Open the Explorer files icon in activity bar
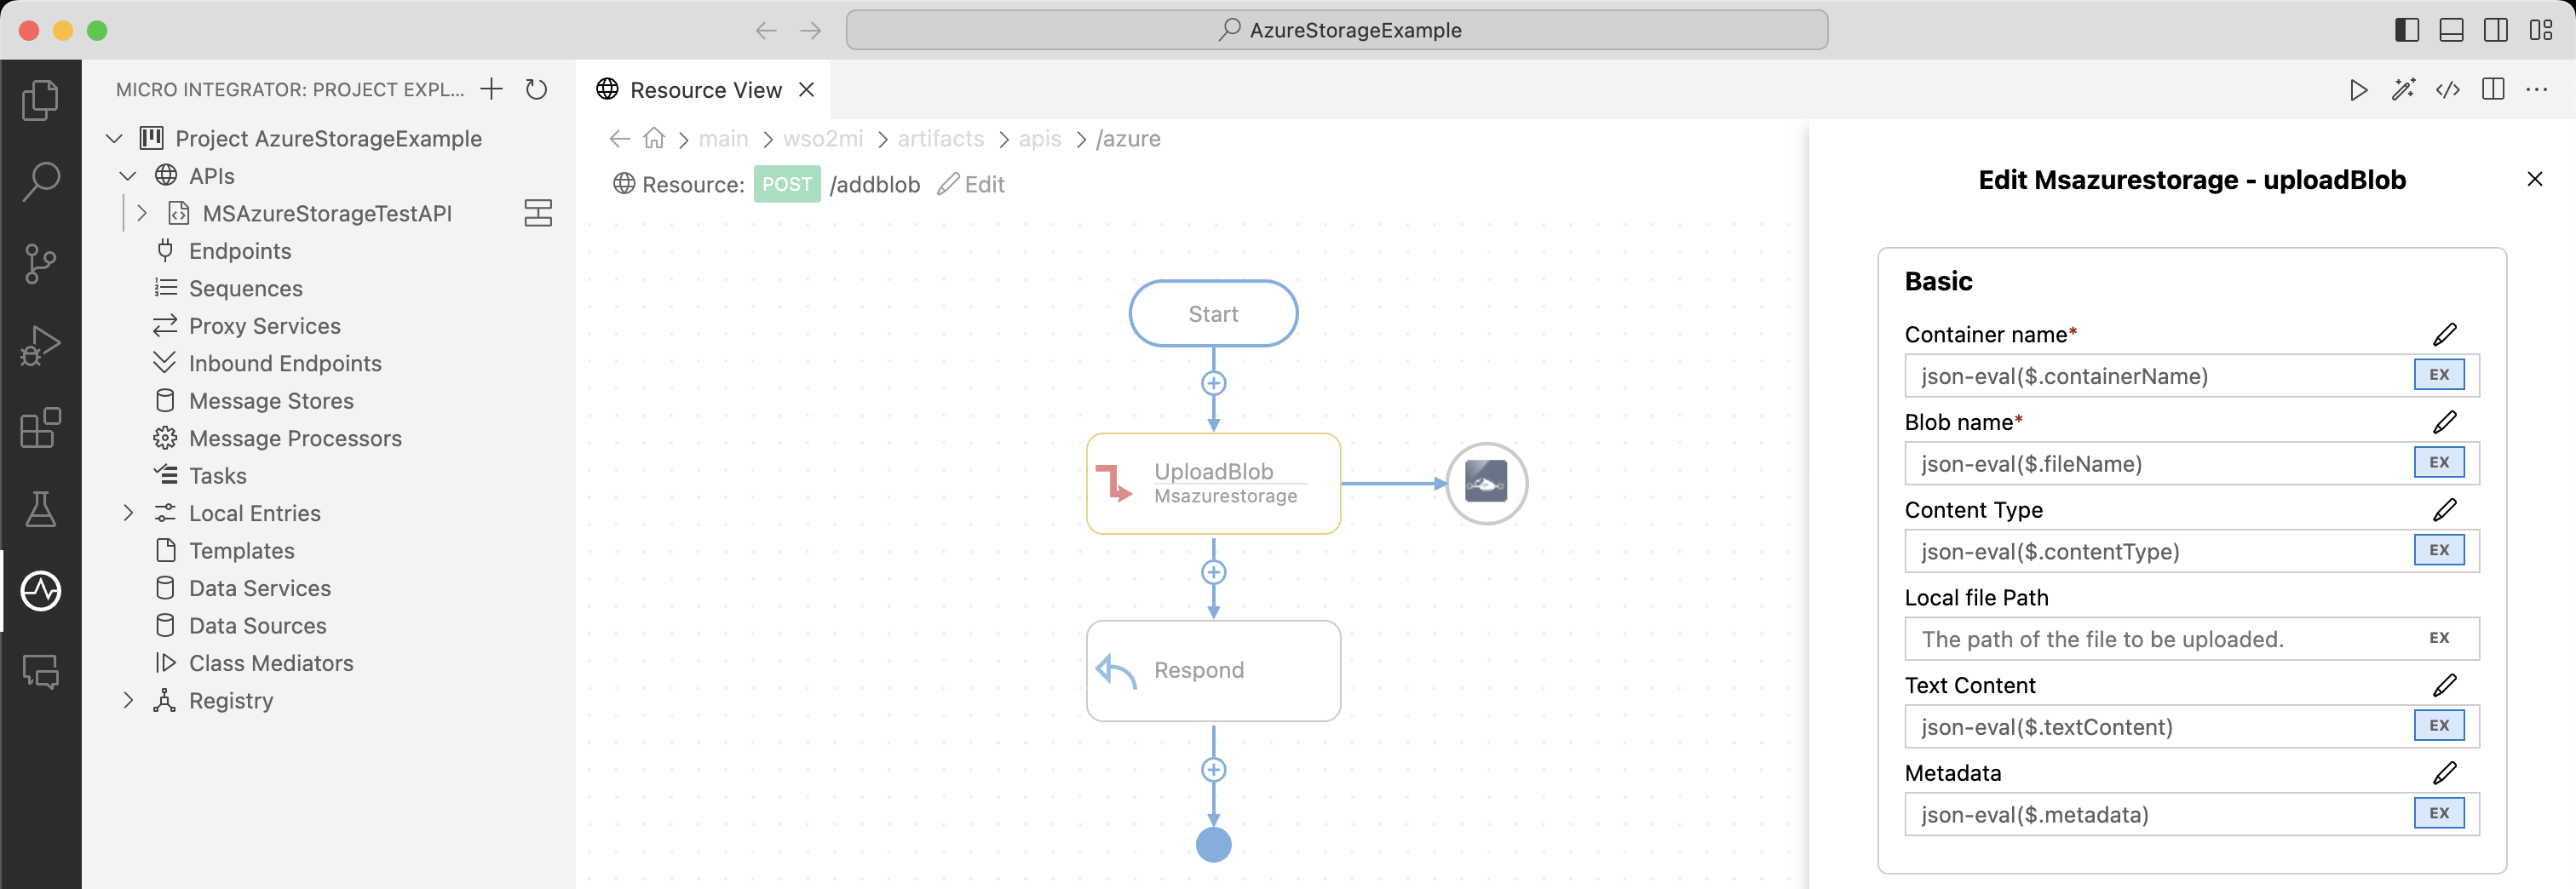The height and width of the screenshot is (889, 2576). [x=40, y=100]
